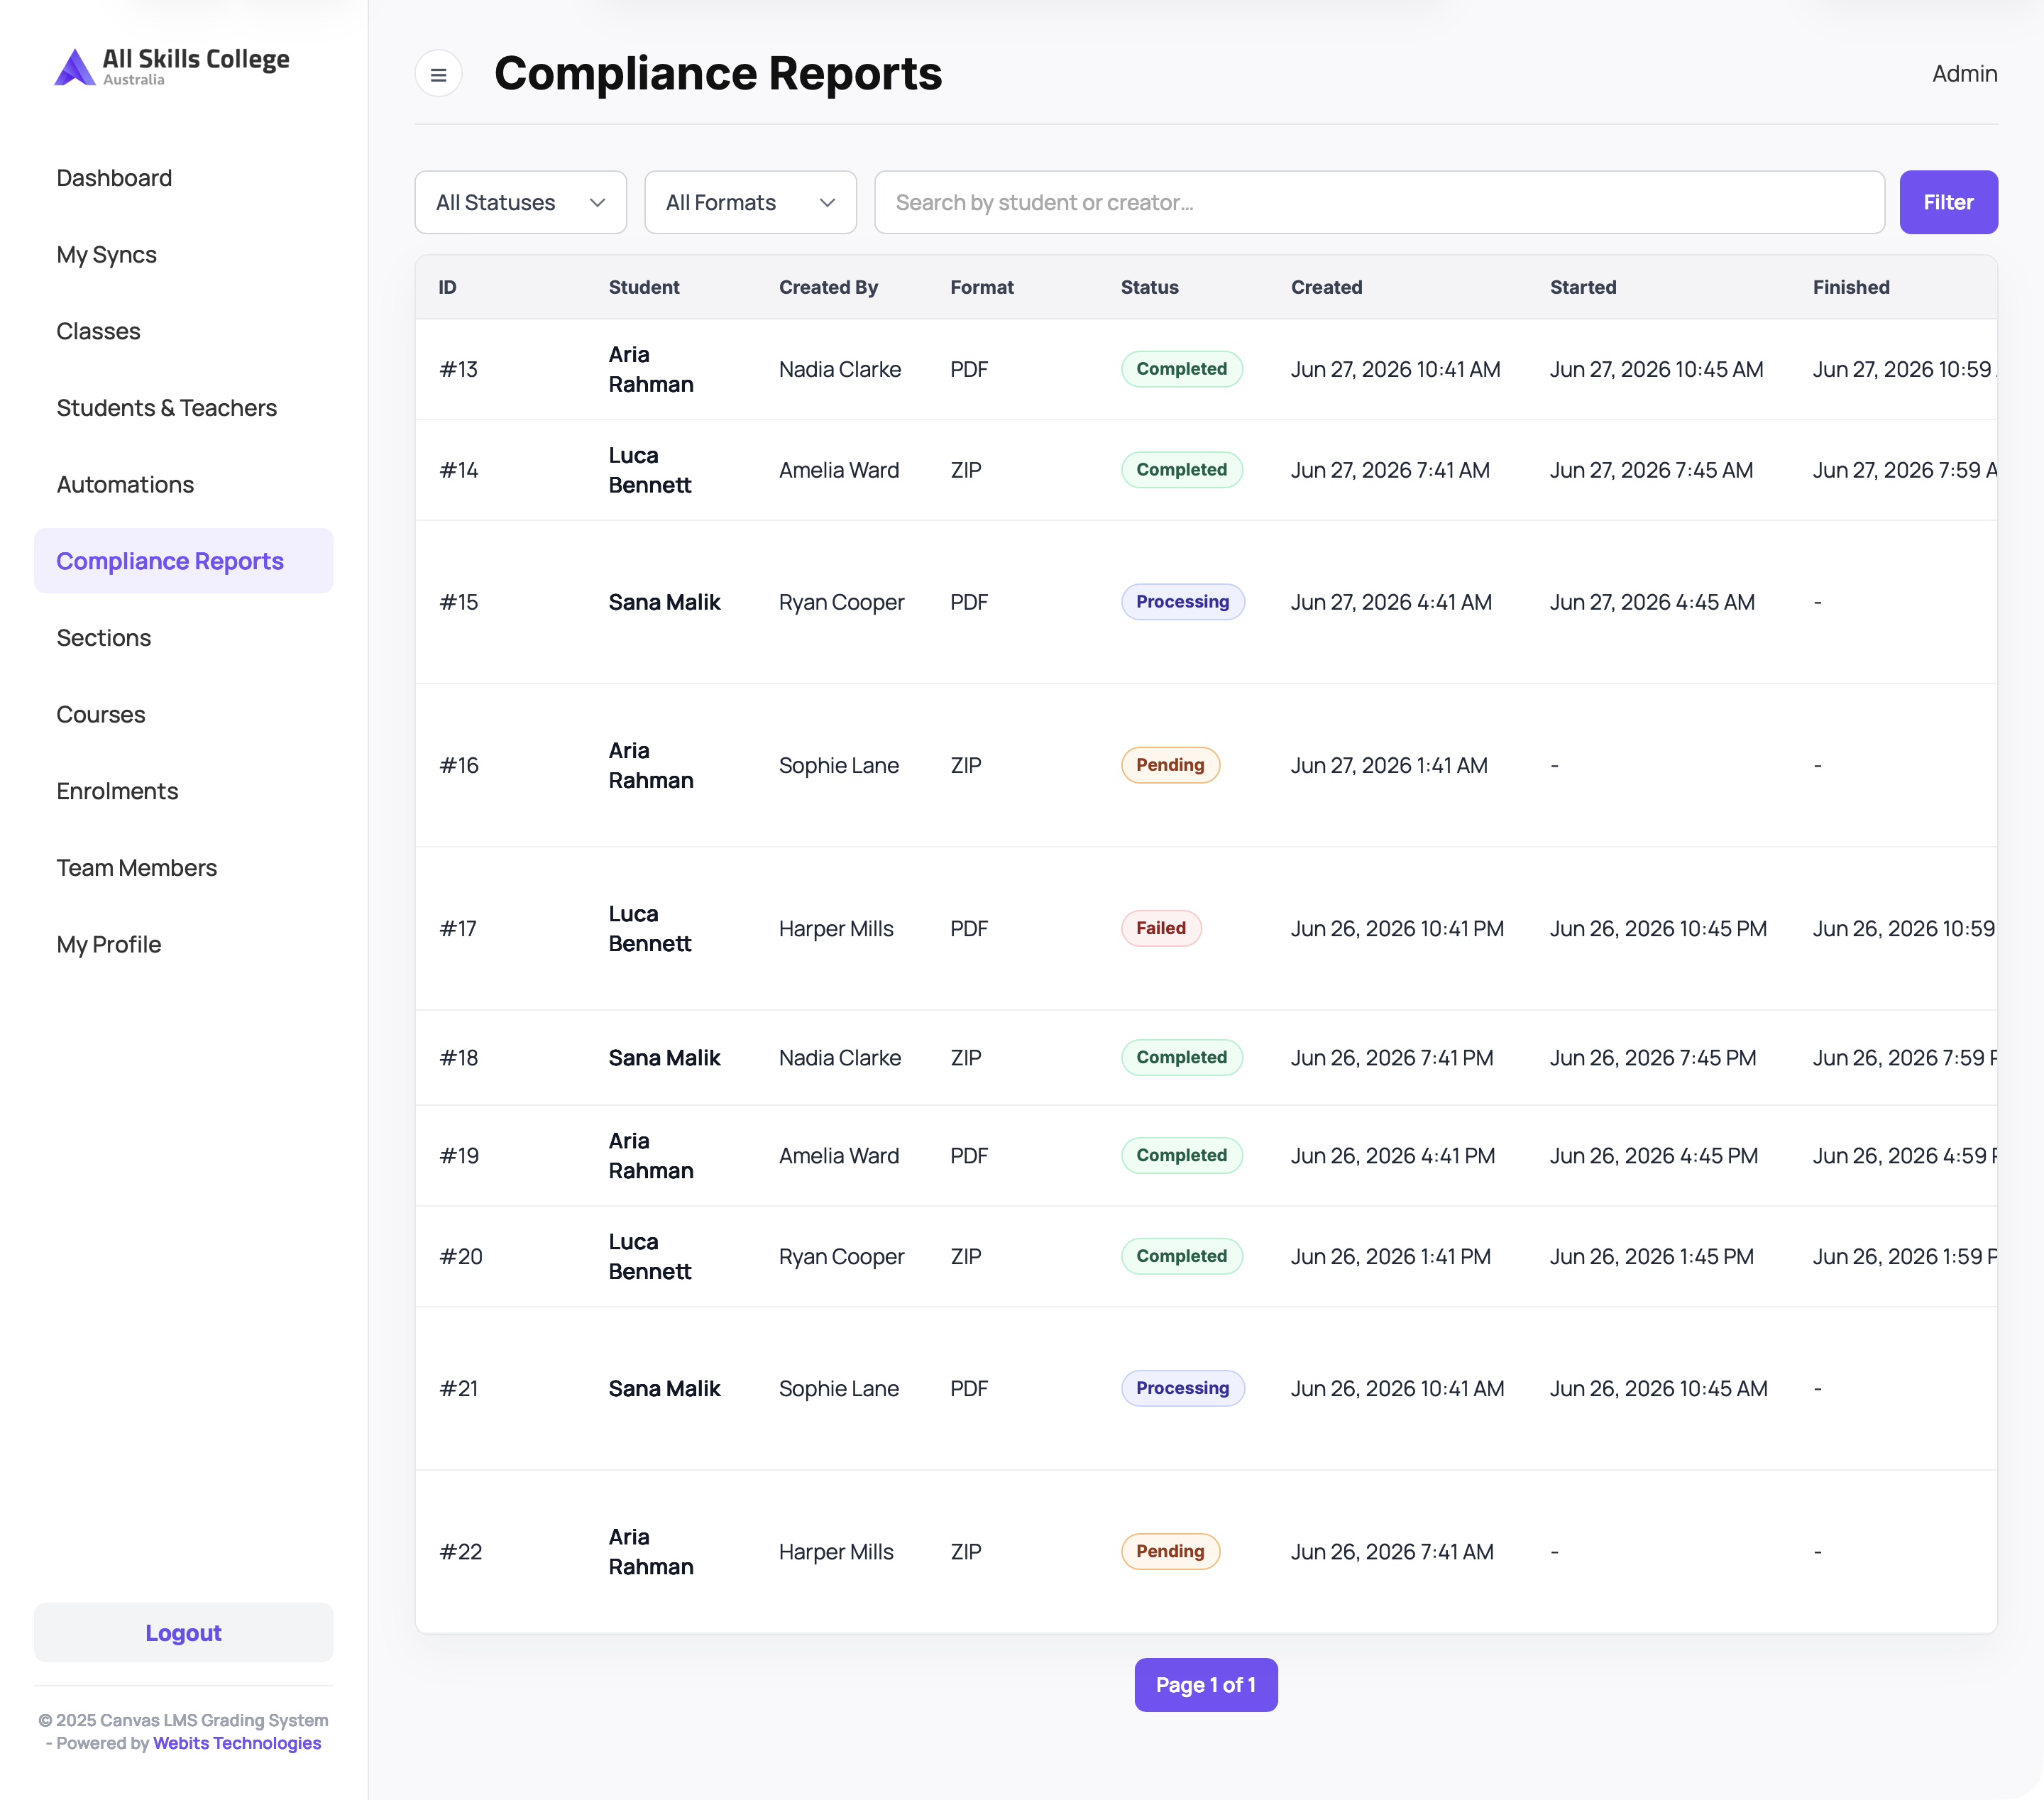Click Processing status badge in row #21
Viewport: 2044px width, 1800px height.
pyautogui.click(x=1183, y=1389)
